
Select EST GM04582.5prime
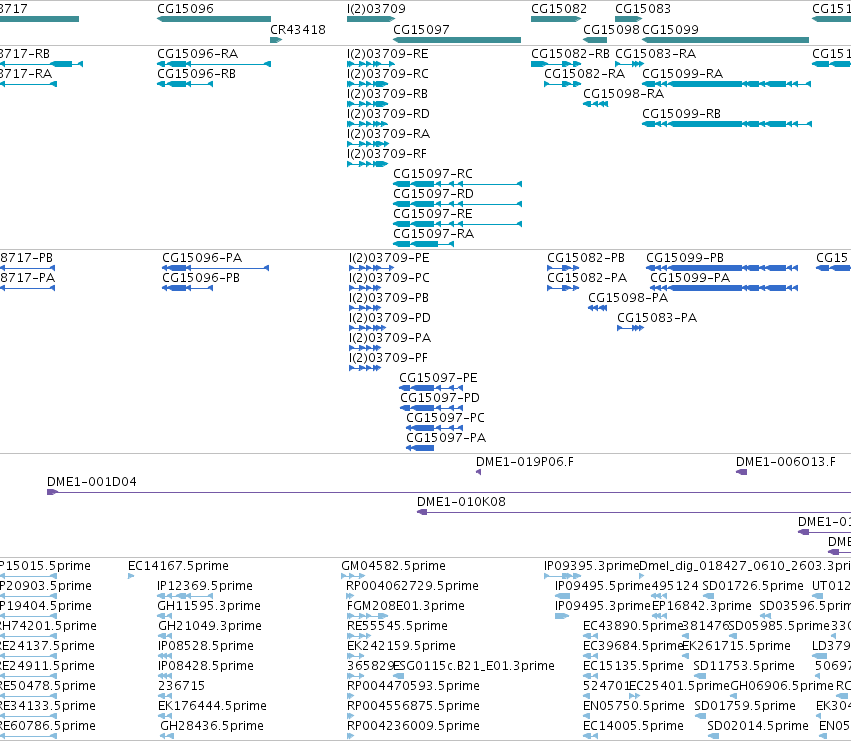(x=393, y=566)
